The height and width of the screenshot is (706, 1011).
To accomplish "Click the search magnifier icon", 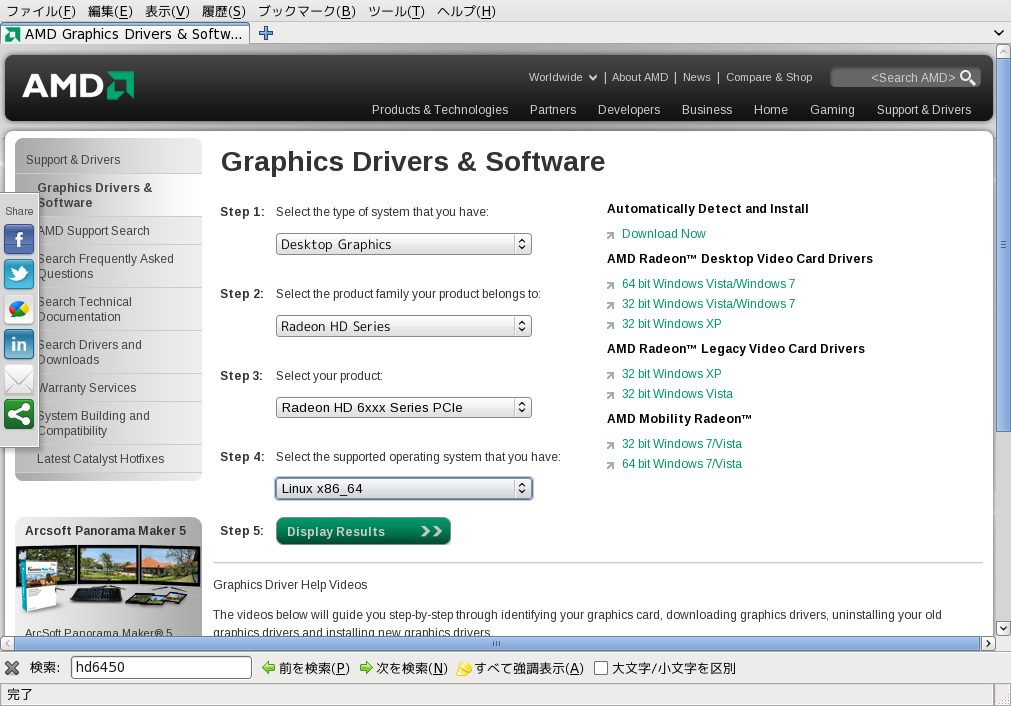I will [967, 77].
